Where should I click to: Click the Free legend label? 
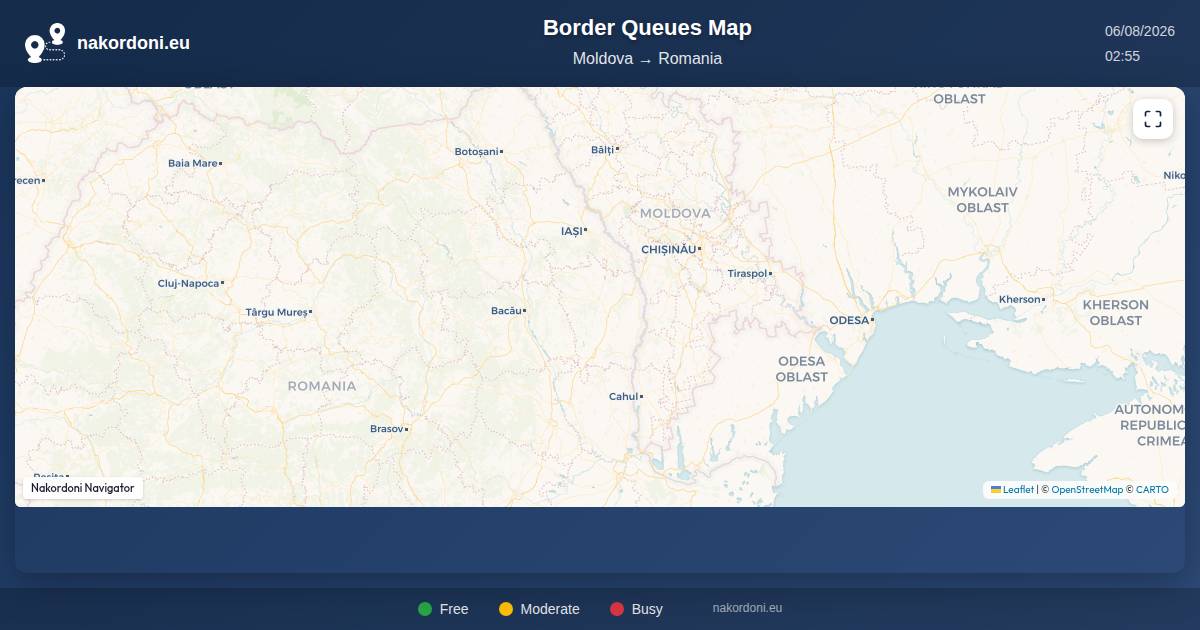click(454, 609)
